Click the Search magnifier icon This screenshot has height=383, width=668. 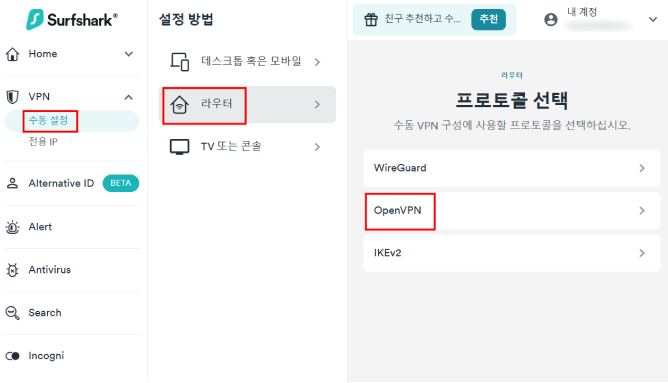click(x=12, y=313)
